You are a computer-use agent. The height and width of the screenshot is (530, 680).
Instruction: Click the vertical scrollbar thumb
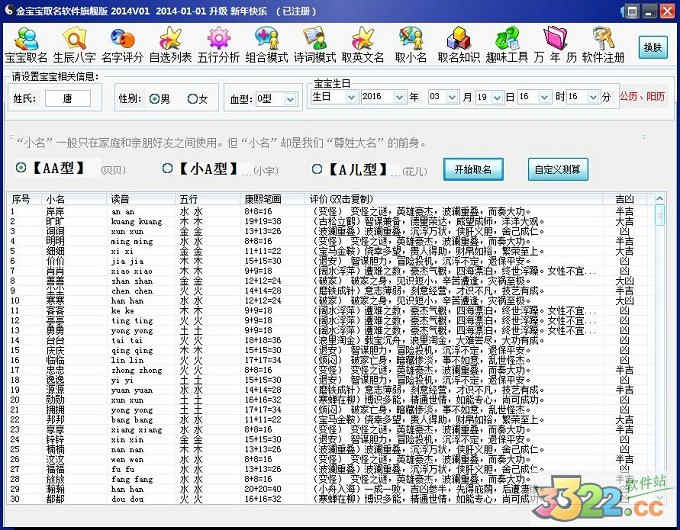(x=659, y=215)
